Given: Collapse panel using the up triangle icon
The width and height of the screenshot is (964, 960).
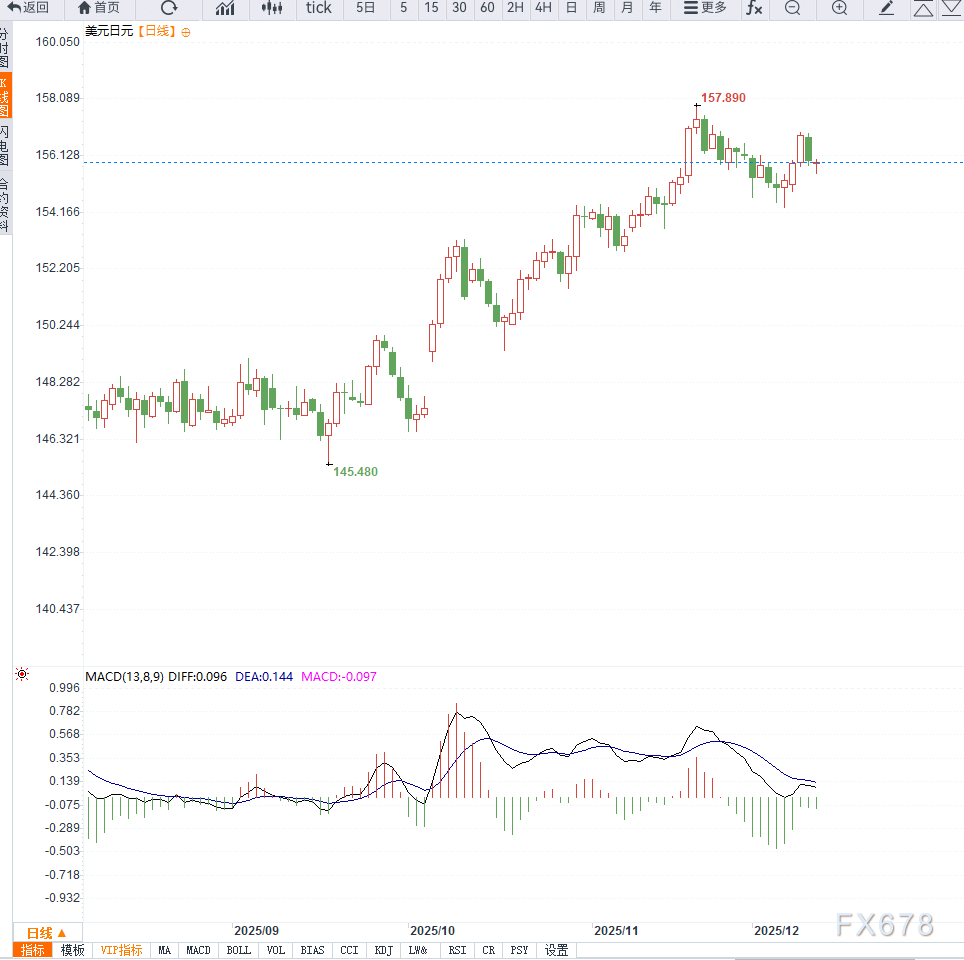Looking at the screenshot, I should tap(924, 9).
